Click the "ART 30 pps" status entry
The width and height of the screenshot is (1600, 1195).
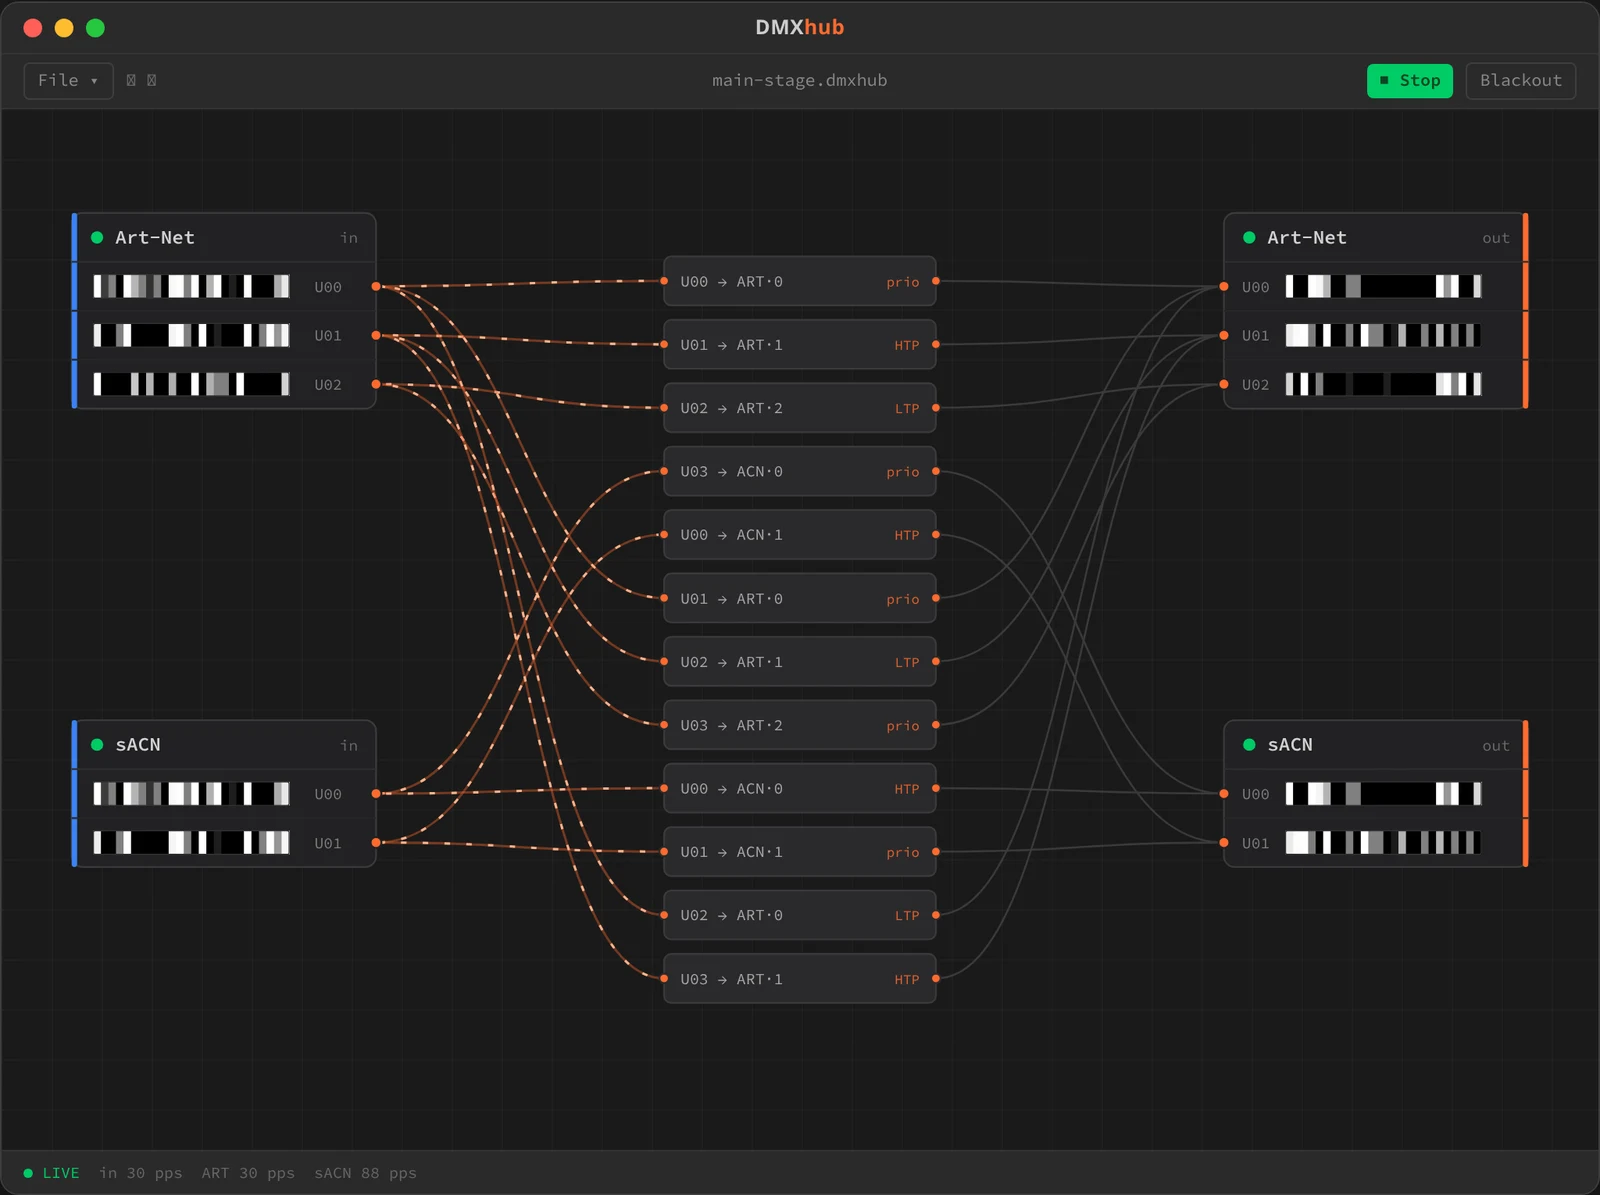(248, 1173)
